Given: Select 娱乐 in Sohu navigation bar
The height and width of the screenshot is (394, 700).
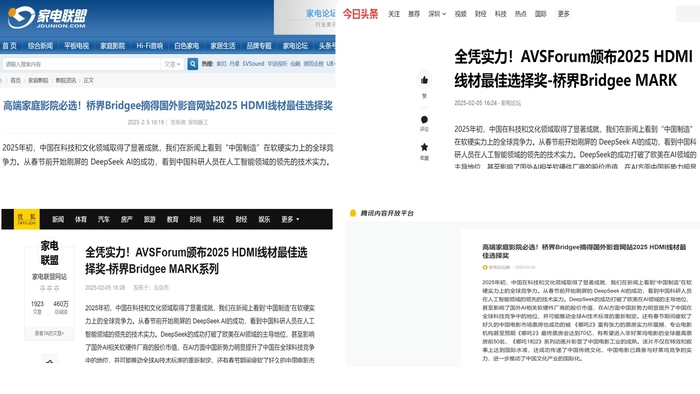Looking at the screenshot, I should pyautogui.click(x=264, y=219).
